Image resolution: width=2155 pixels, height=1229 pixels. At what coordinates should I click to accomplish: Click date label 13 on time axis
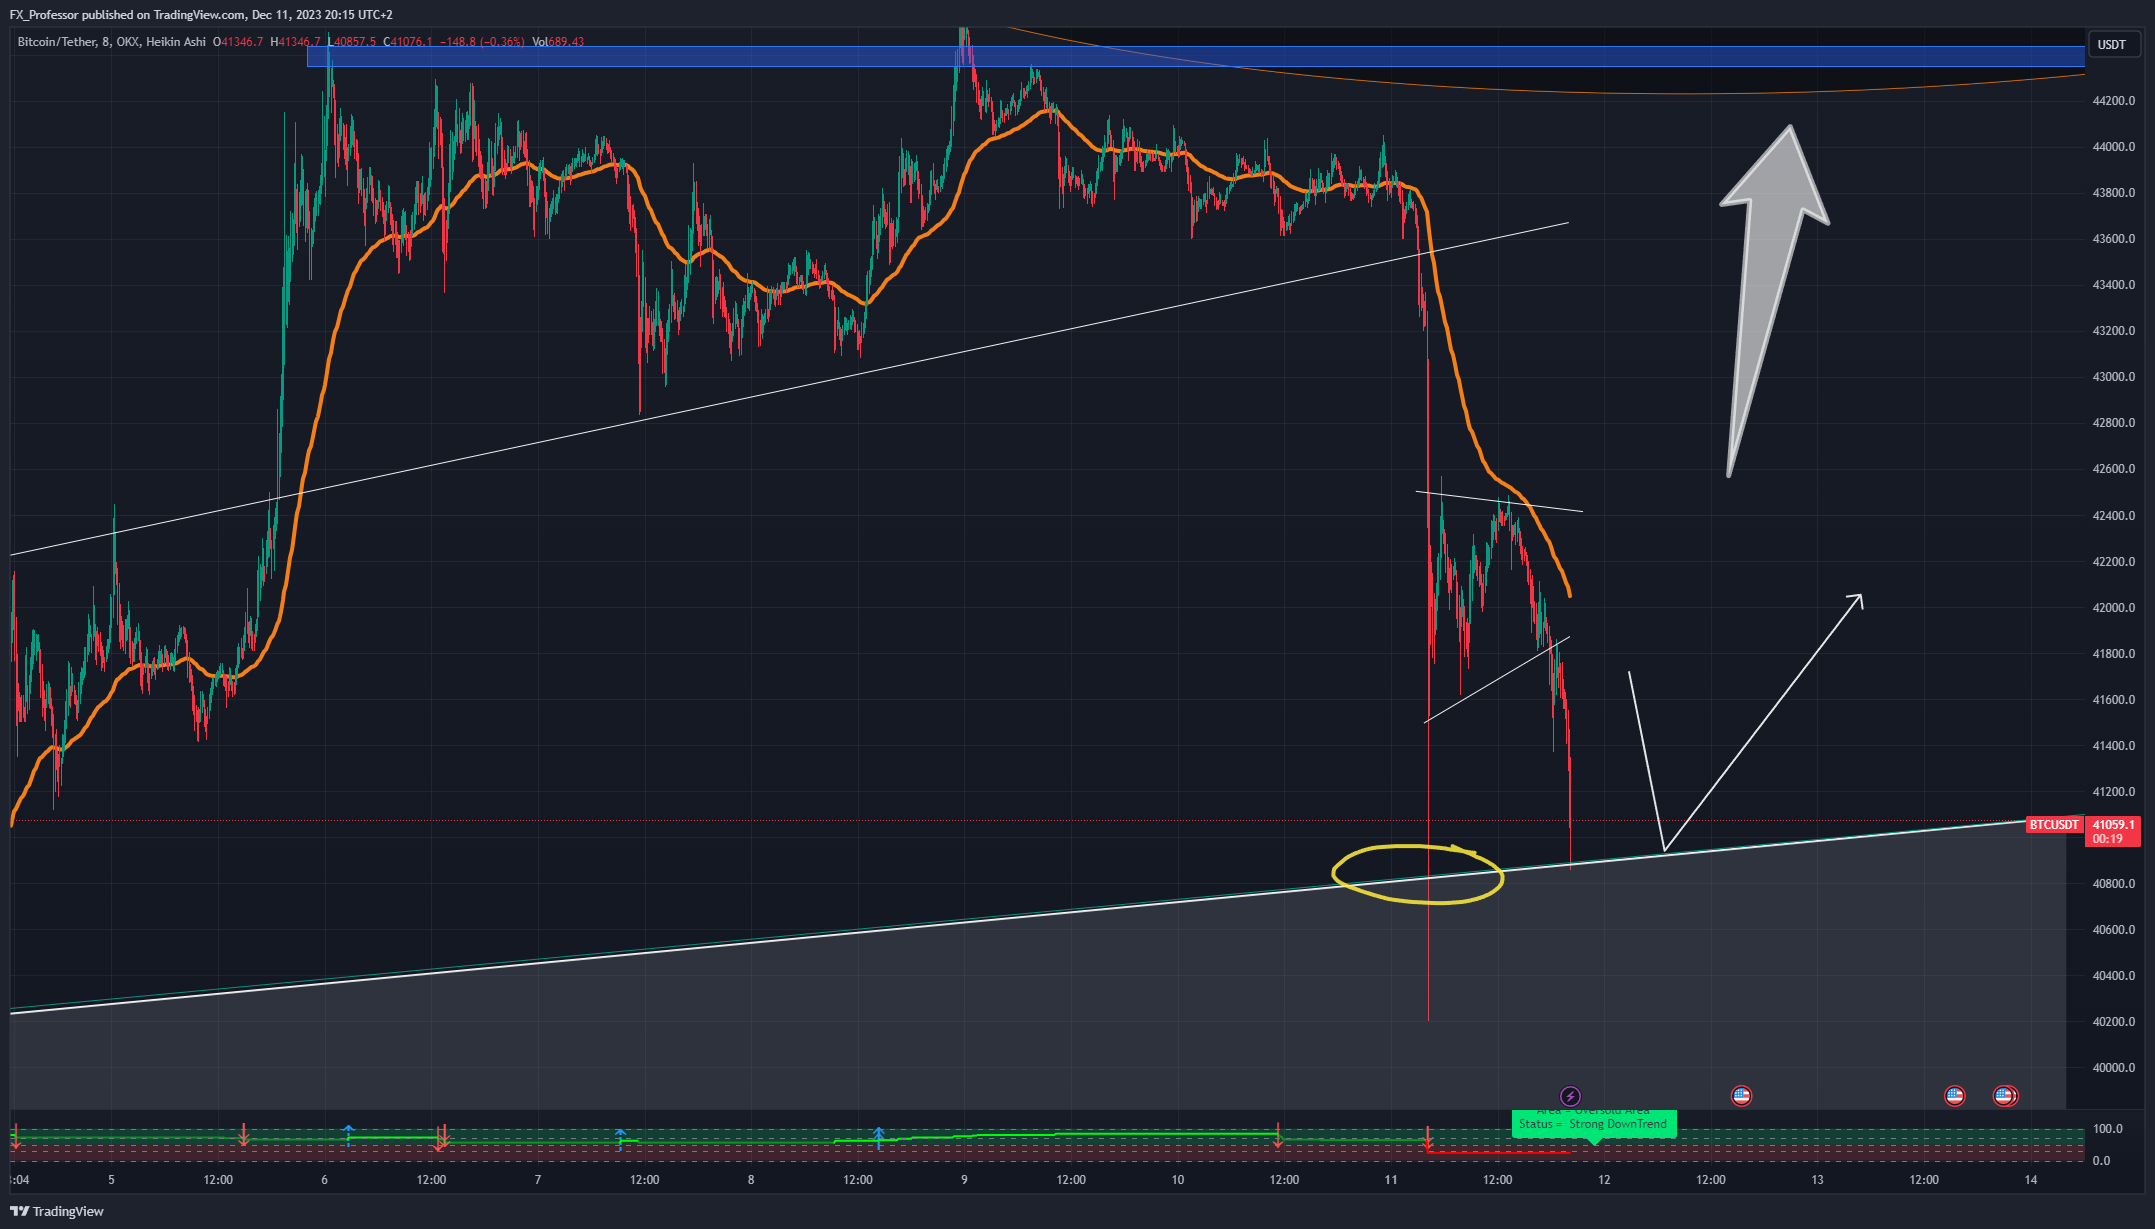tap(1817, 1180)
